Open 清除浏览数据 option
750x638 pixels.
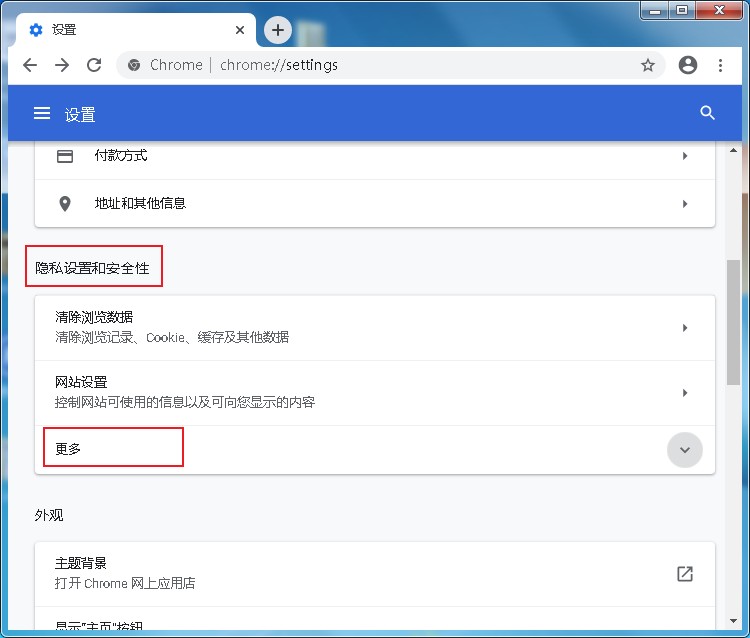(375, 328)
